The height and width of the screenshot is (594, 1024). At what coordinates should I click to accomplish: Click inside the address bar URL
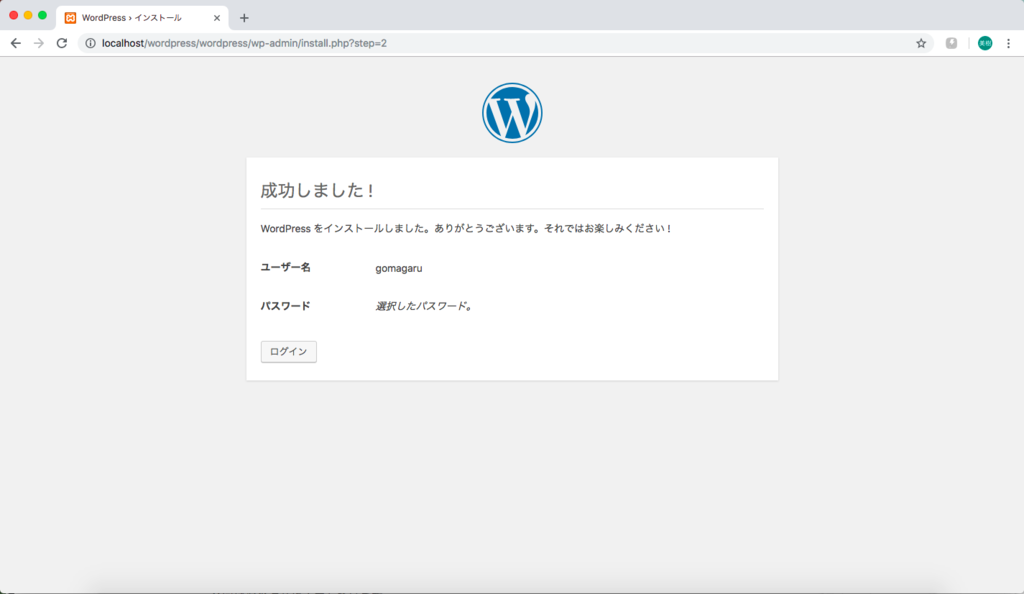(250, 43)
